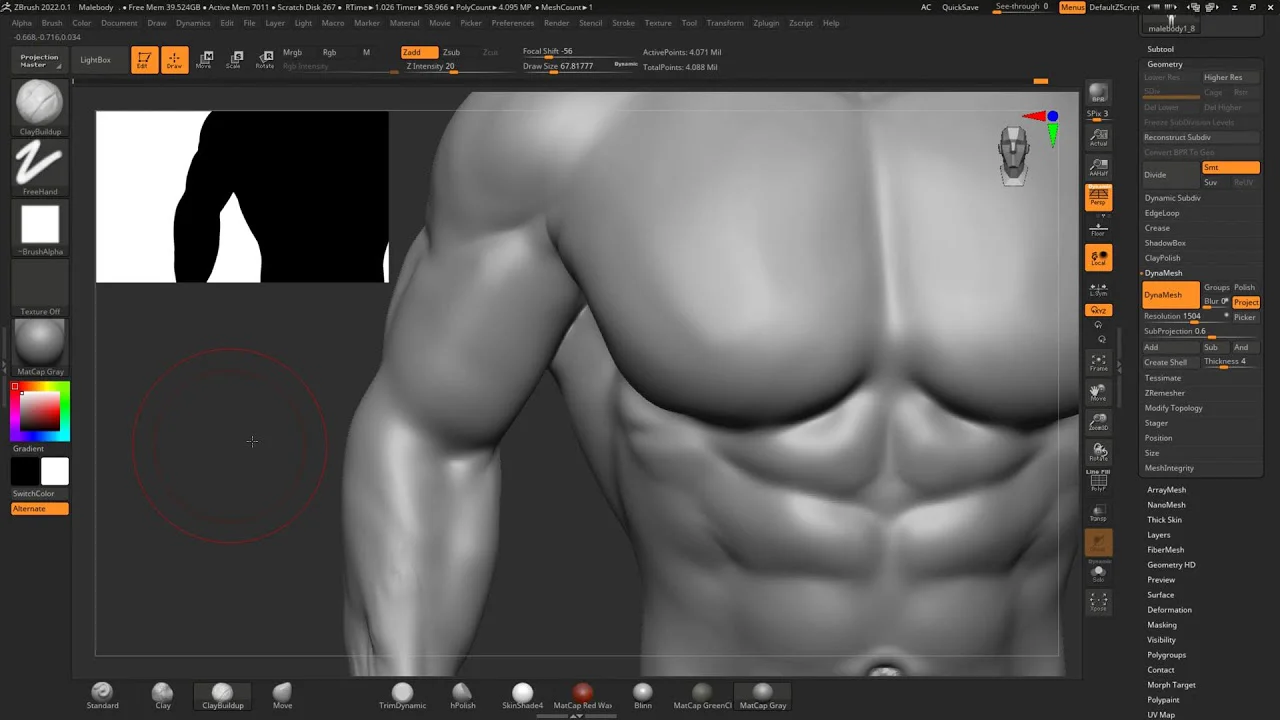Click the AAHalf zoom icon

1098,167
